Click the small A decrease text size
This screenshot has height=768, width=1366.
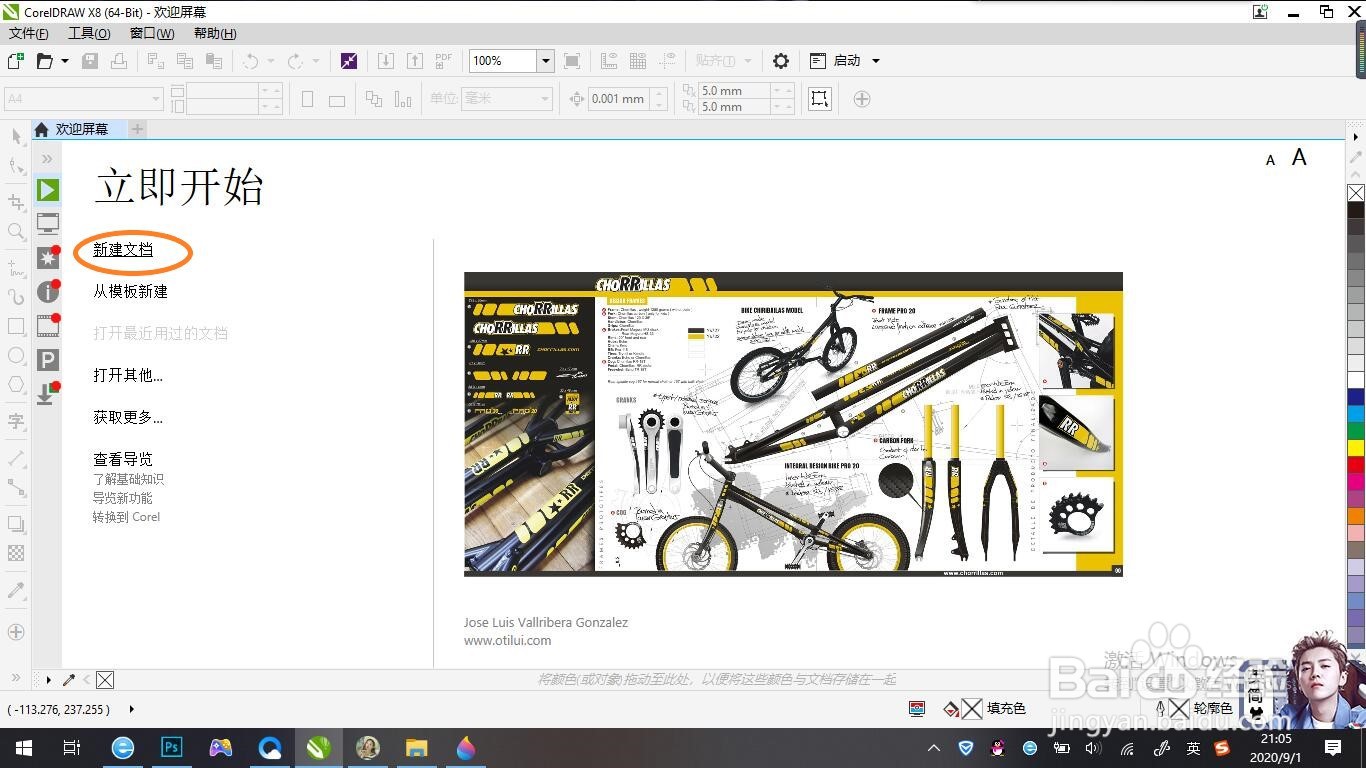1271,160
